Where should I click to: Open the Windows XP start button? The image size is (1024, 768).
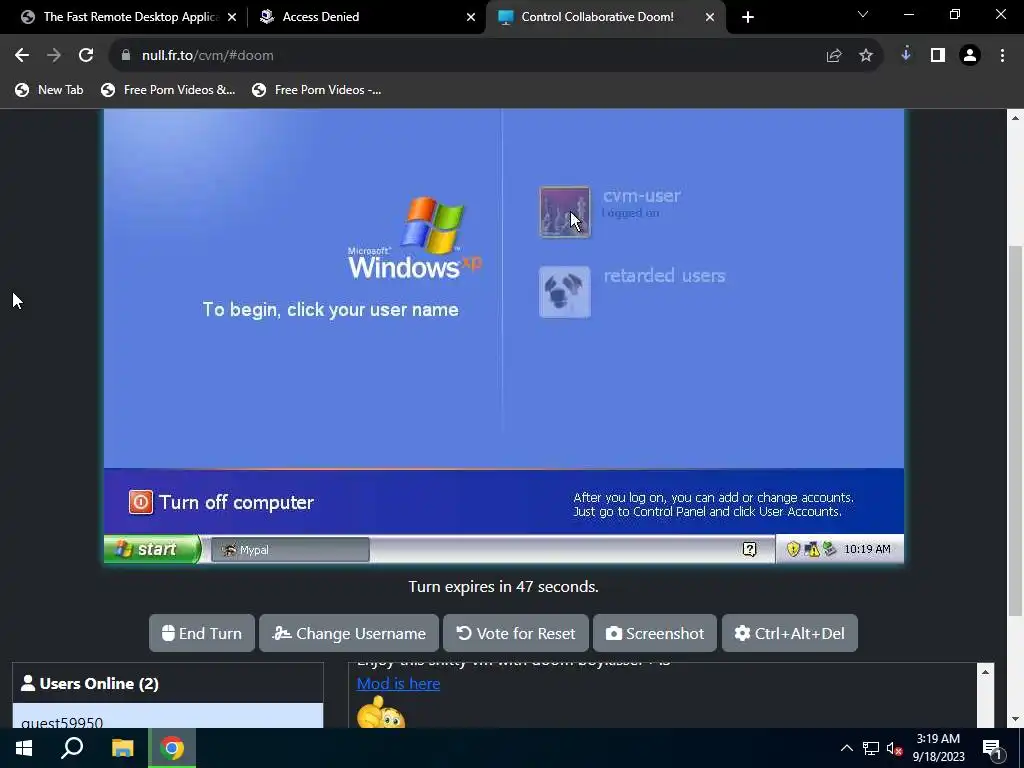point(152,549)
